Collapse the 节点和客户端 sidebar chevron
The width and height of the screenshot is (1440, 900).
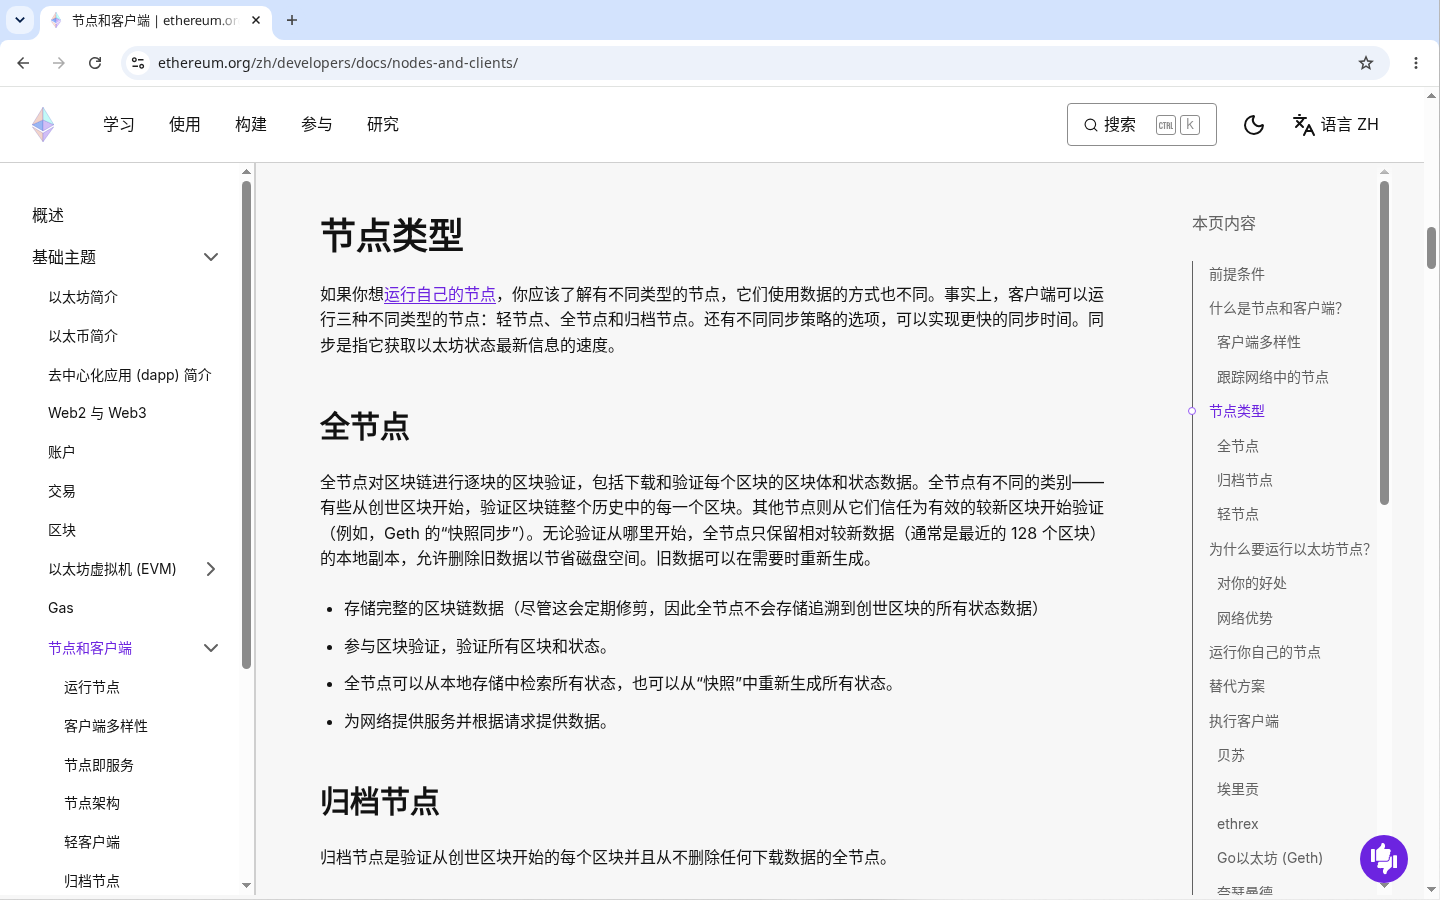pyautogui.click(x=211, y=648)
